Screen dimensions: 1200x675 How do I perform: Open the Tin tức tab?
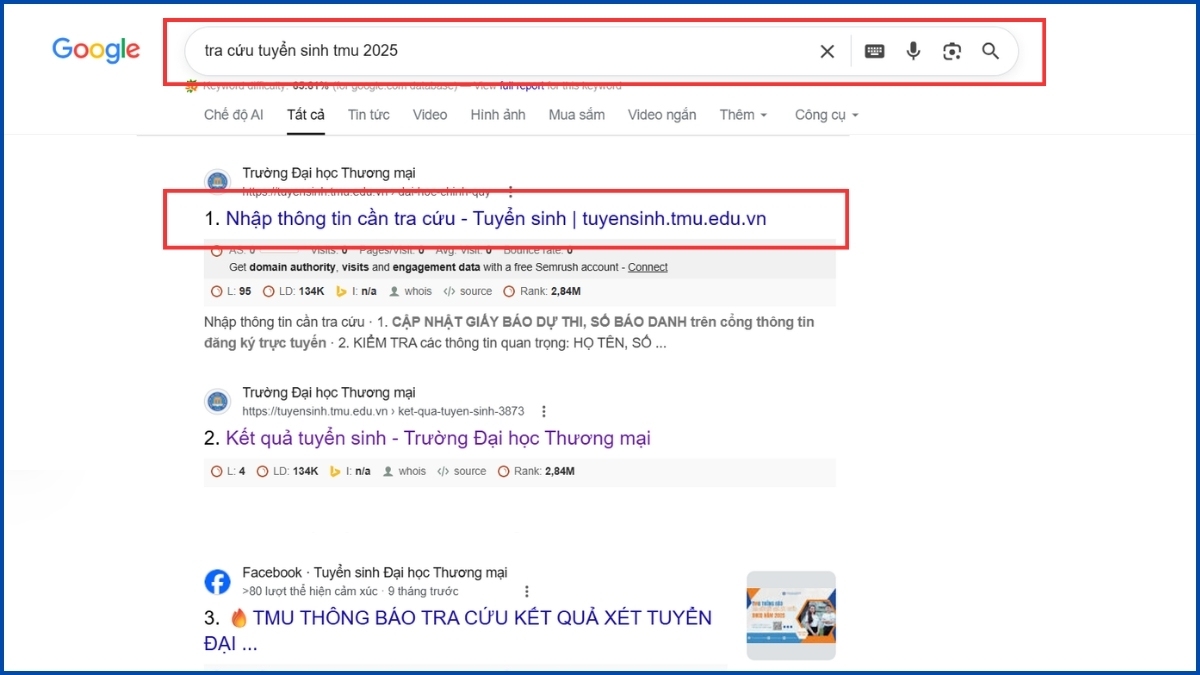point(369,115)
